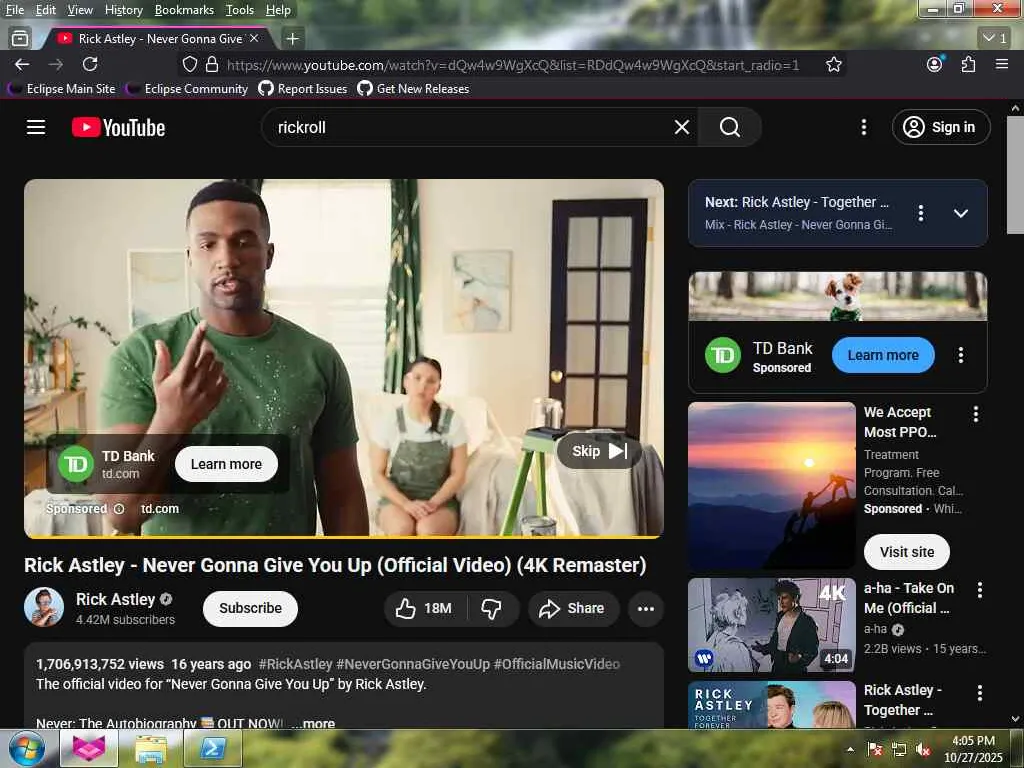The width and height of the screenshot is (1024, 768).
Task: Open the dog banner ad image
Action: [838, 296]
